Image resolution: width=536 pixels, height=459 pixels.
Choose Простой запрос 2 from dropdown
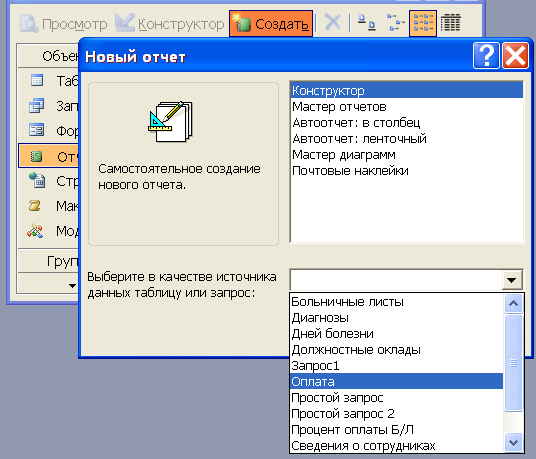[x=397, y=414]
